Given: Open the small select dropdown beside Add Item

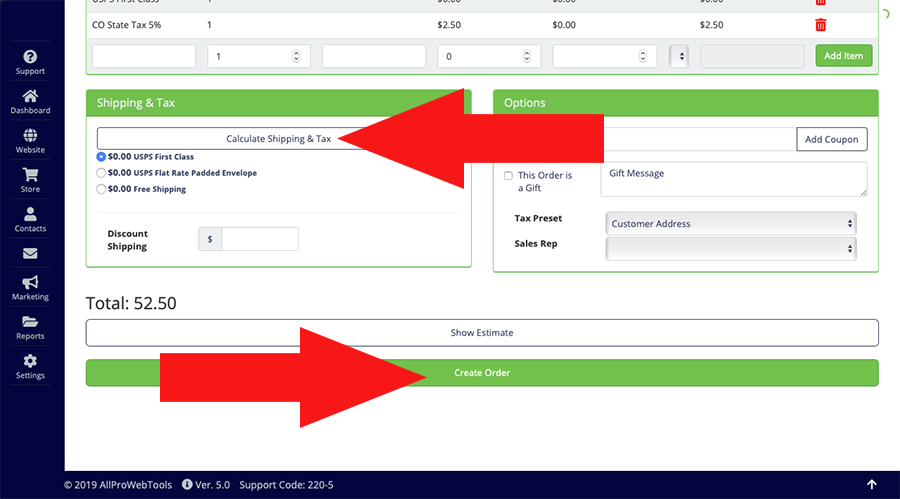Looking at the screenshot, I should [679, 56].
